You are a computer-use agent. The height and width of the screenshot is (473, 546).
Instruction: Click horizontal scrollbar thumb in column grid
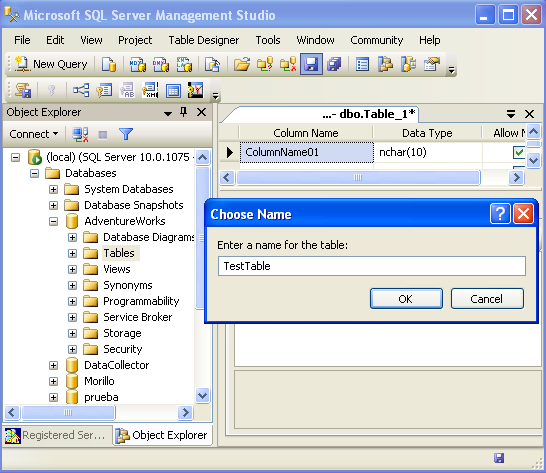click(x=358, y=178)
